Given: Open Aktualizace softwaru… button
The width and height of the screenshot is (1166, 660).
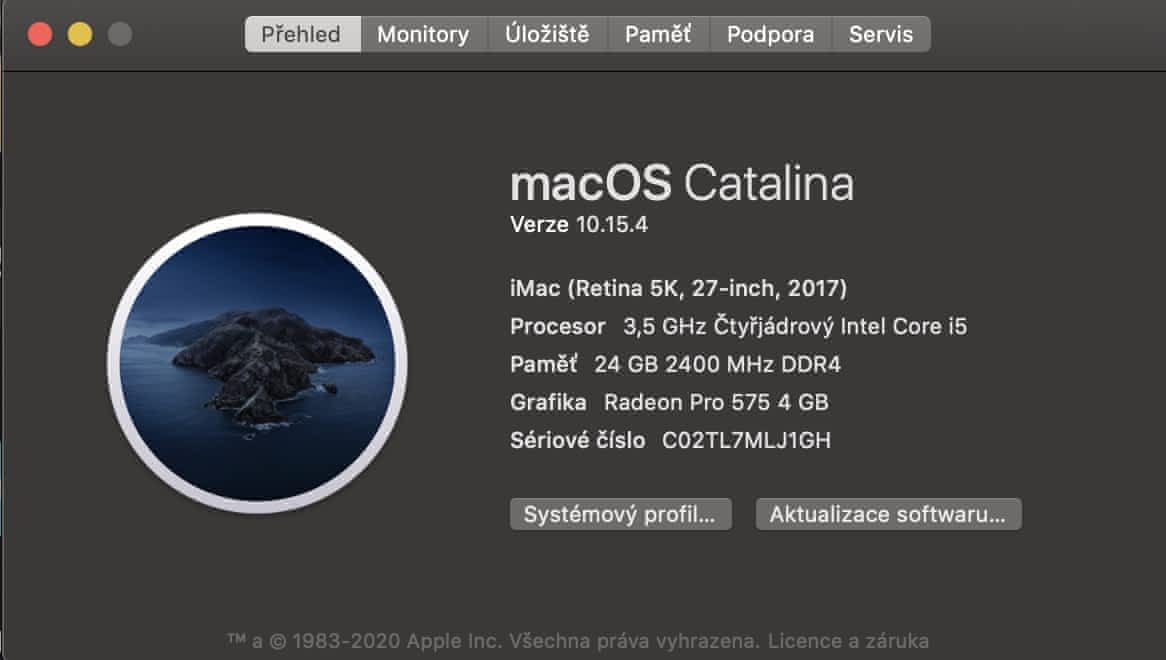Looking at the screenshot, I should (x=888, y=515).
